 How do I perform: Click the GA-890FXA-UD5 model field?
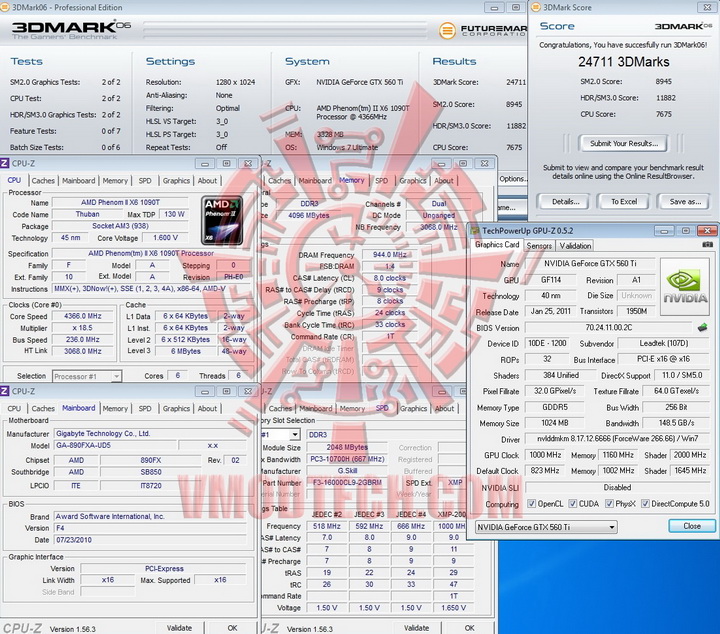point(116,445)
